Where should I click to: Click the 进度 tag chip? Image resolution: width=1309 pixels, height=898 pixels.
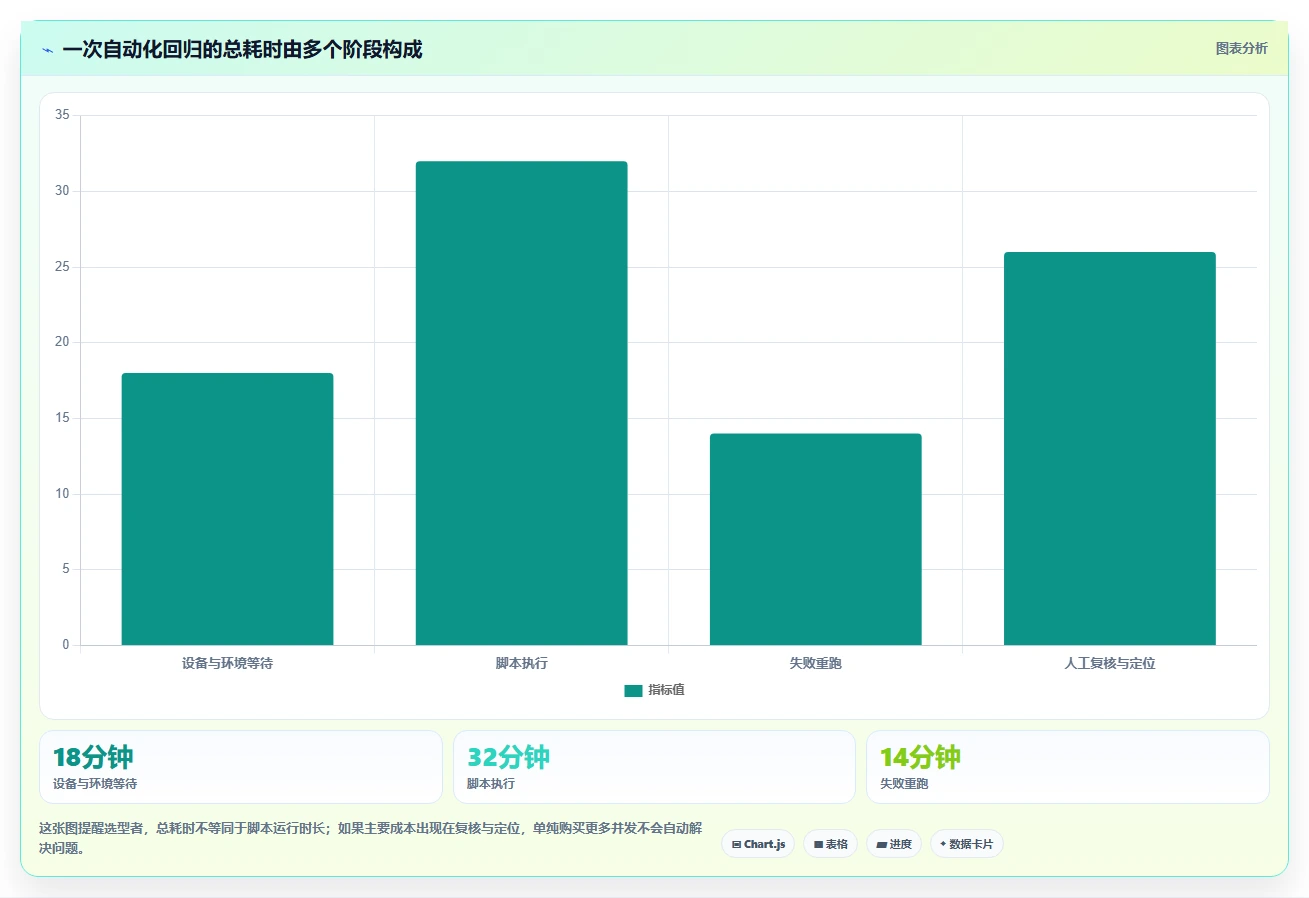coord(894,844)
